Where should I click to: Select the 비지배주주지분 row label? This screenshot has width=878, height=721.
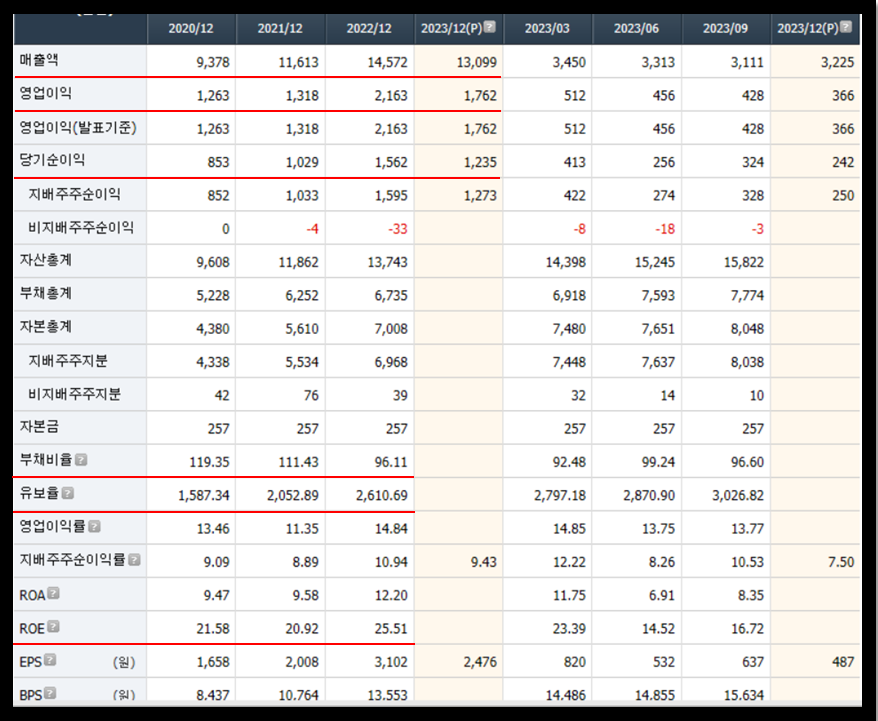[x=74, y=394]
